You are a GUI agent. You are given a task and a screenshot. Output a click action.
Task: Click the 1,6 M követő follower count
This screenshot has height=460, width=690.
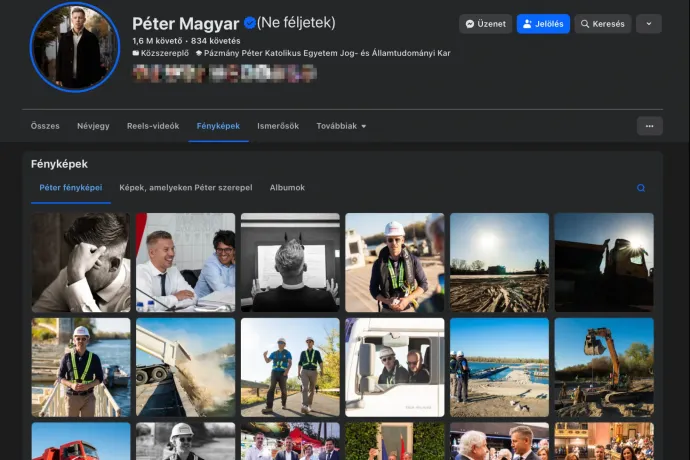tap(157, 41)
